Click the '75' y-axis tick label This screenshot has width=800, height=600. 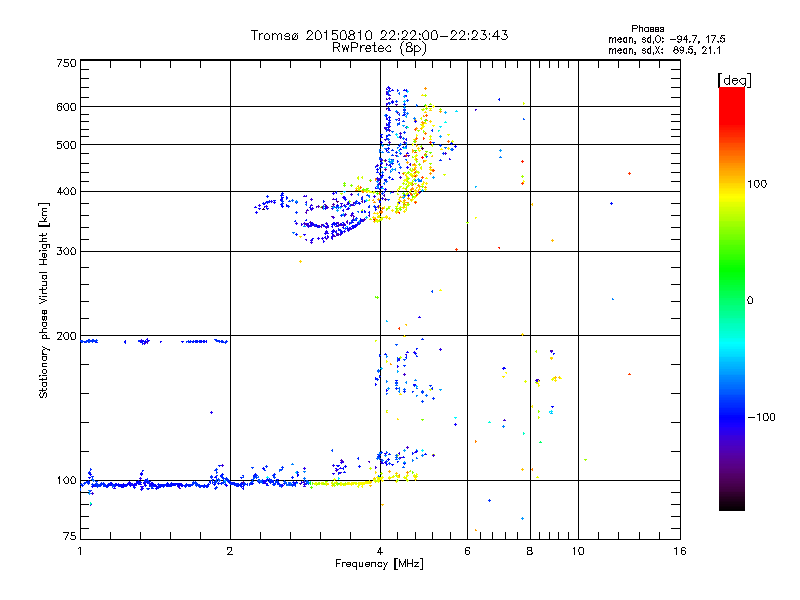click(x=70, y=536)
